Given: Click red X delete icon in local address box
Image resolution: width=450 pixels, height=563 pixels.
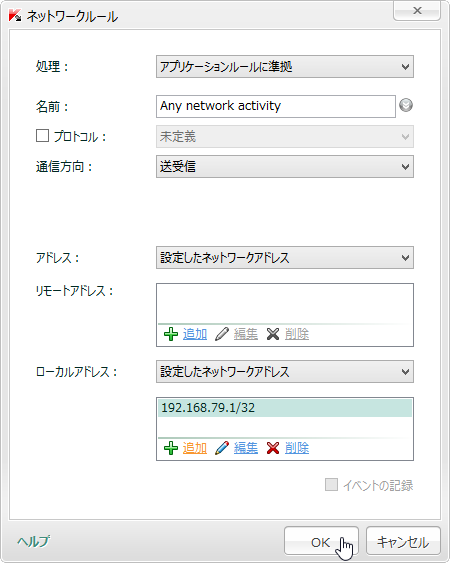Looking at the screenshot, I should pyautogui.click(x=273, y=448).
